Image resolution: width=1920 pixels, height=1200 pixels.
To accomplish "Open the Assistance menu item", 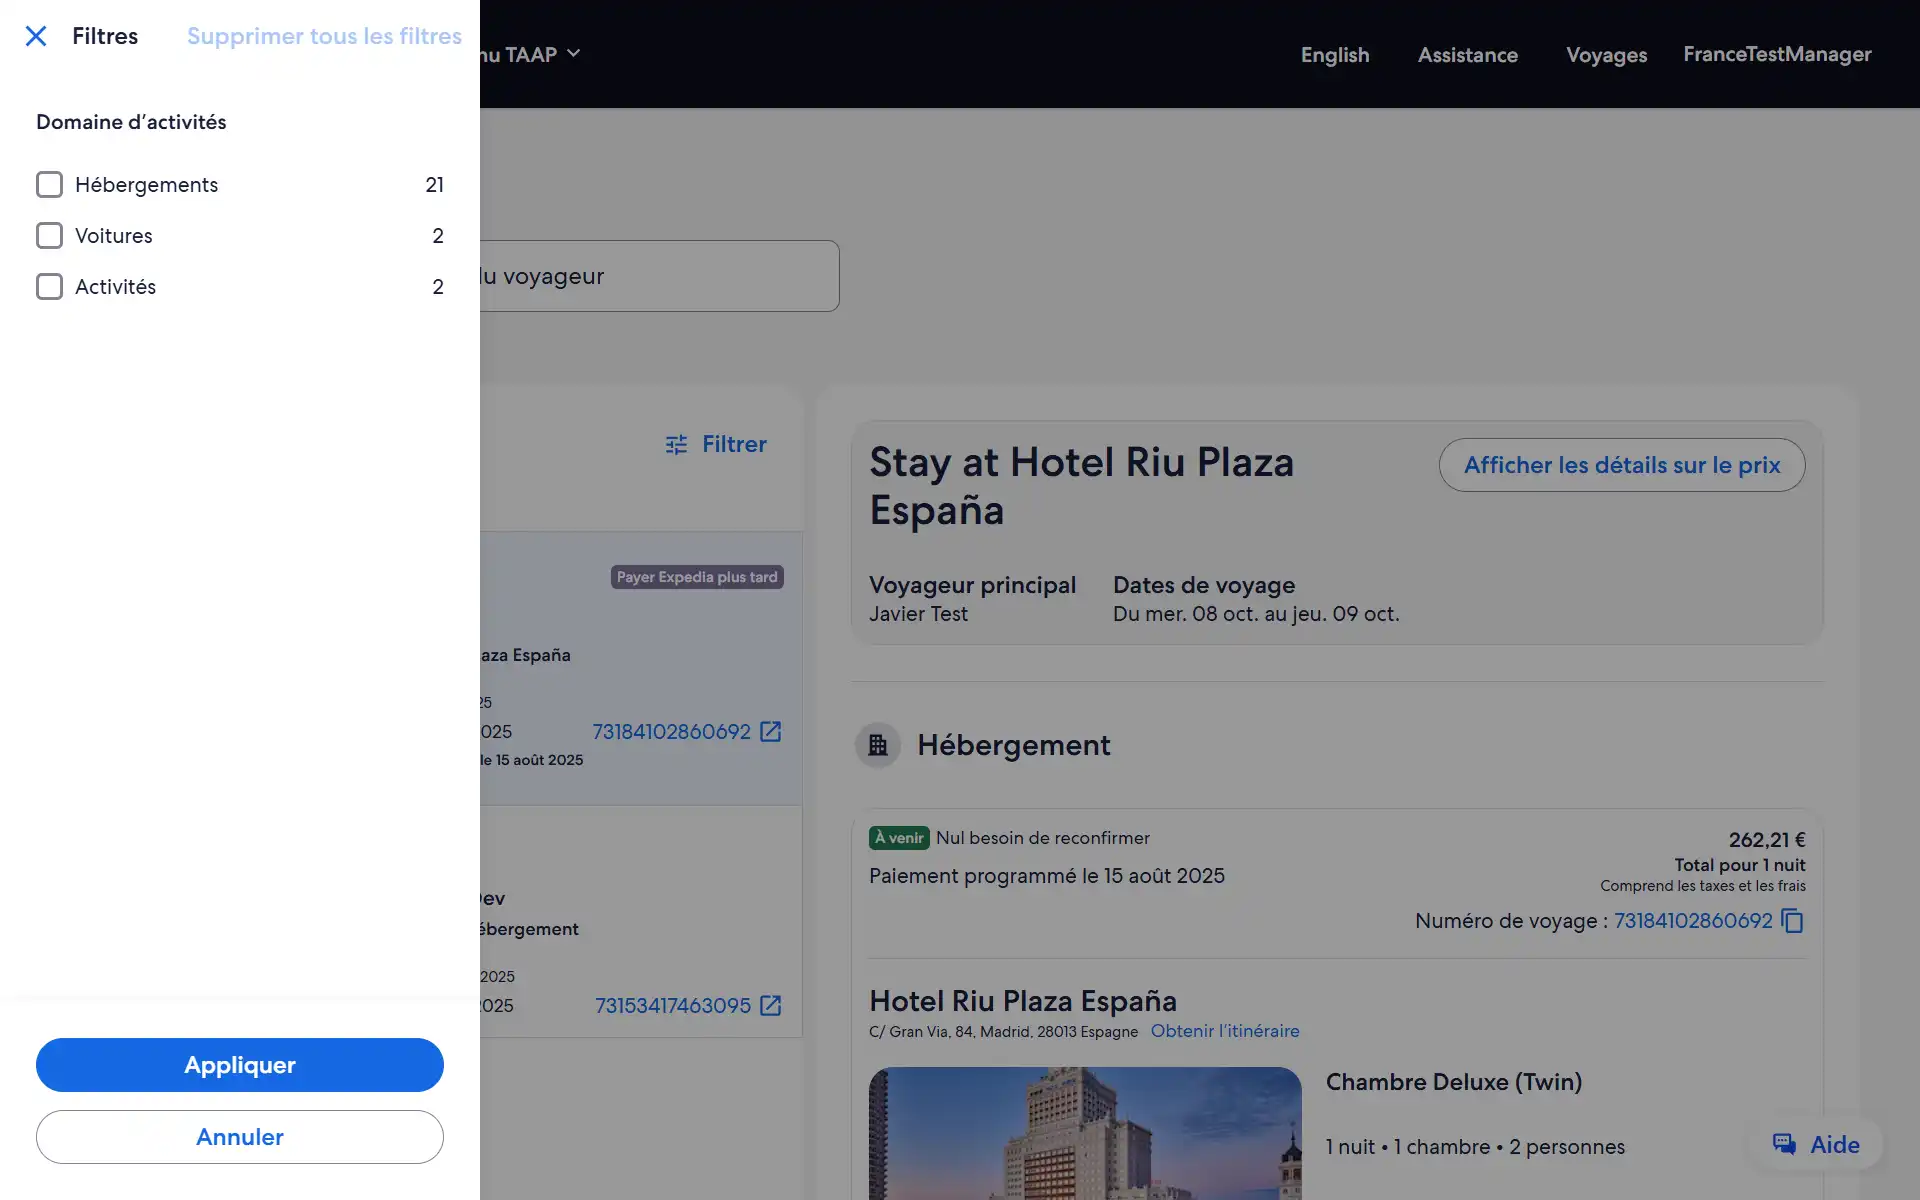I will coord(1467,55).
